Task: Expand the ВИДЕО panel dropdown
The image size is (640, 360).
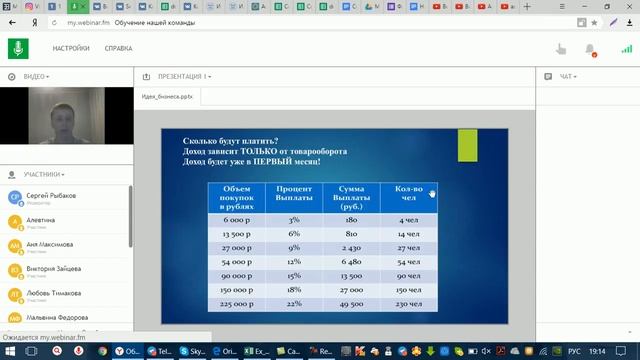Action: click(x=36, y=77)
